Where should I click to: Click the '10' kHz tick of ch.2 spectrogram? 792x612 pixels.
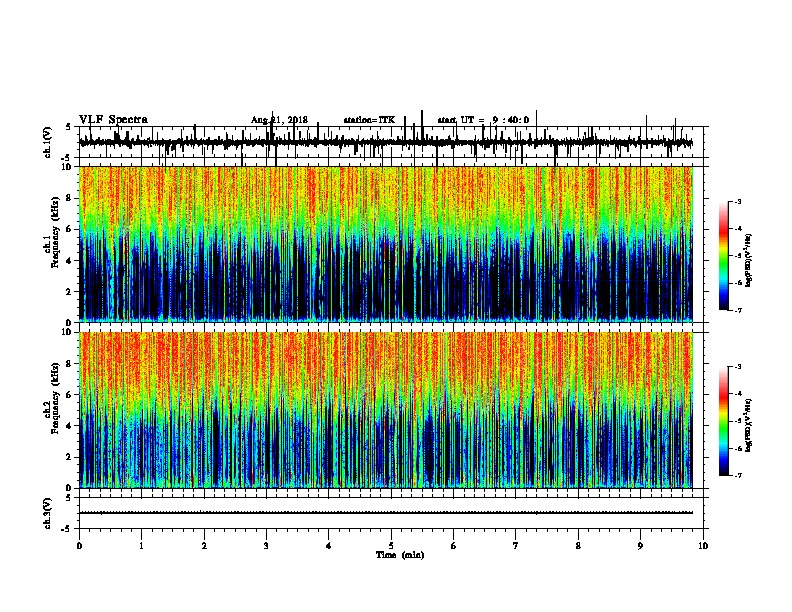pos(67,332)
